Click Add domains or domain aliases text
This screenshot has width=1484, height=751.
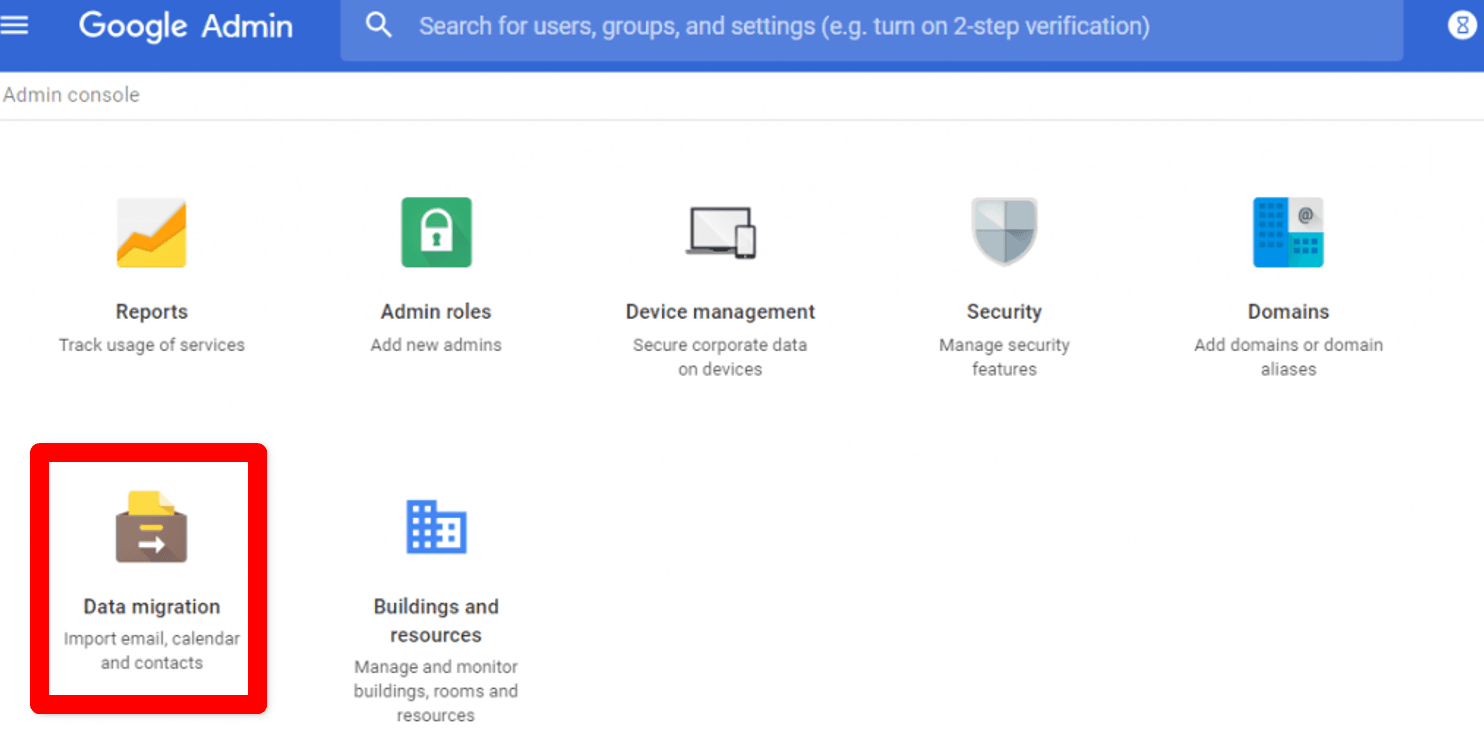[1288, 357]
